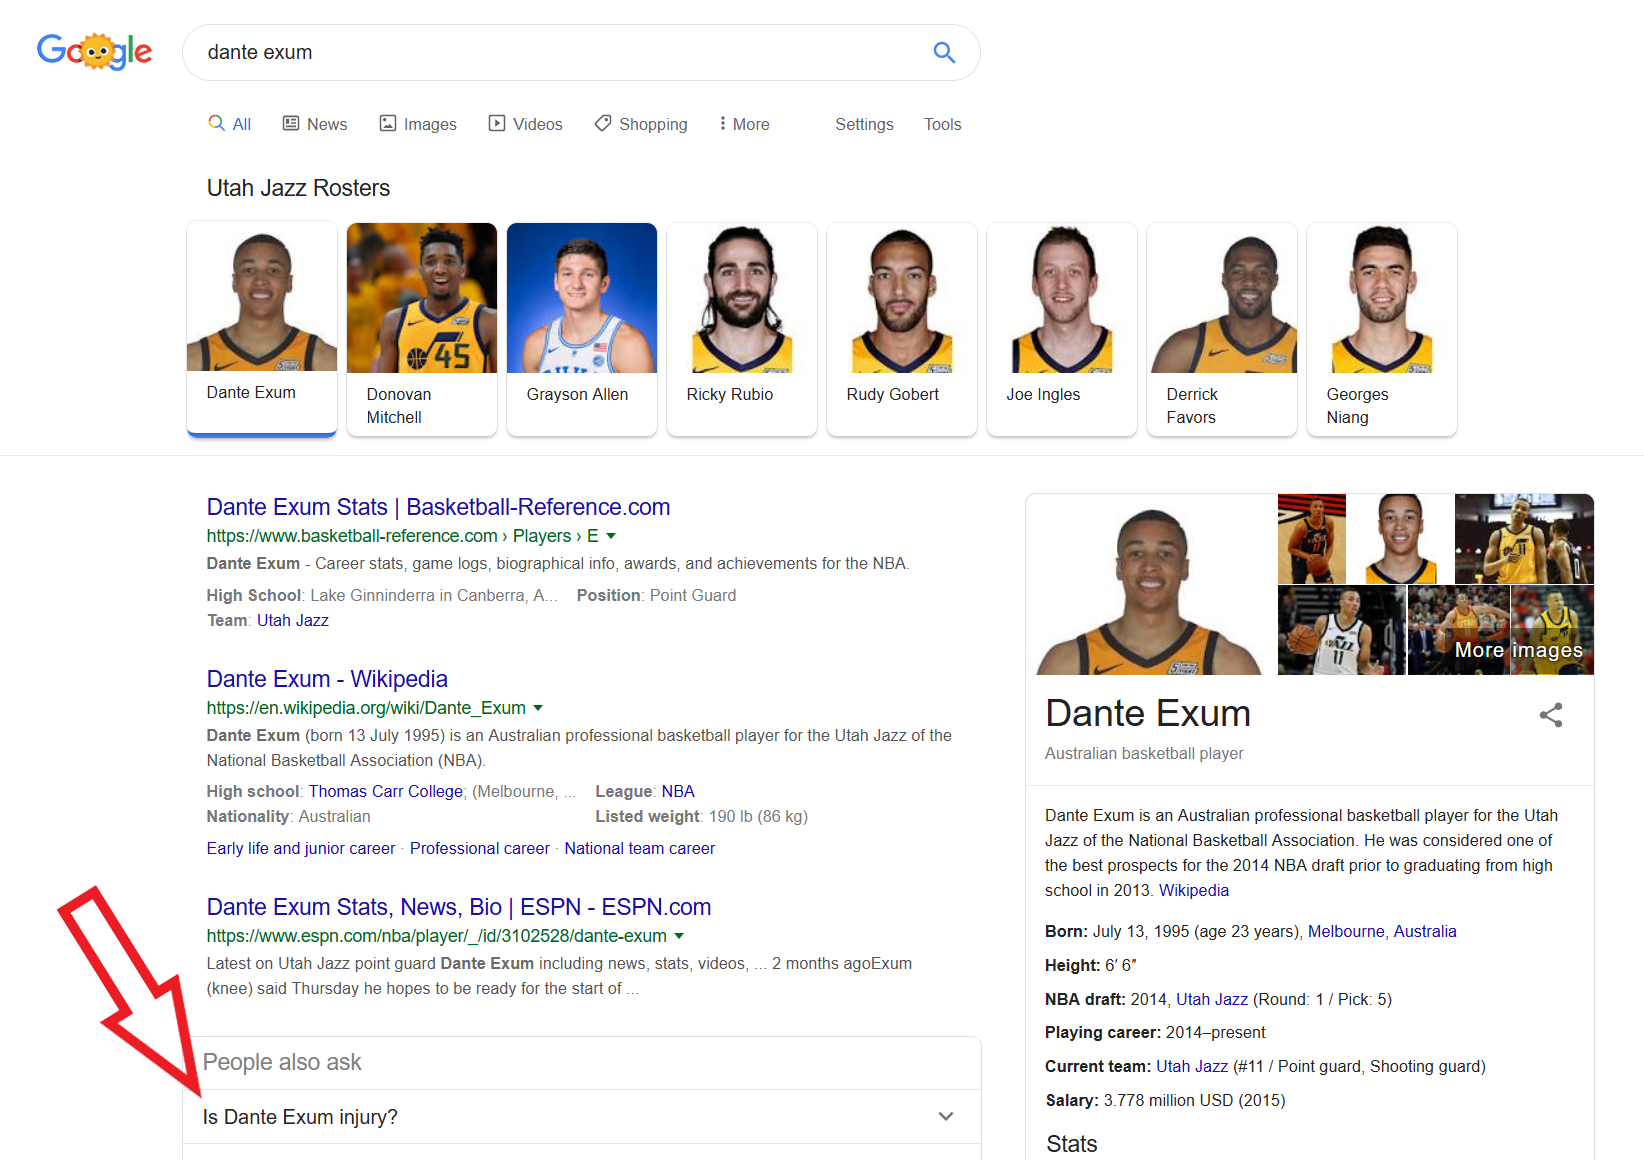Screen dimensions: 1644x1160
Task: Open the More search options menu
Action: [745, 124]
